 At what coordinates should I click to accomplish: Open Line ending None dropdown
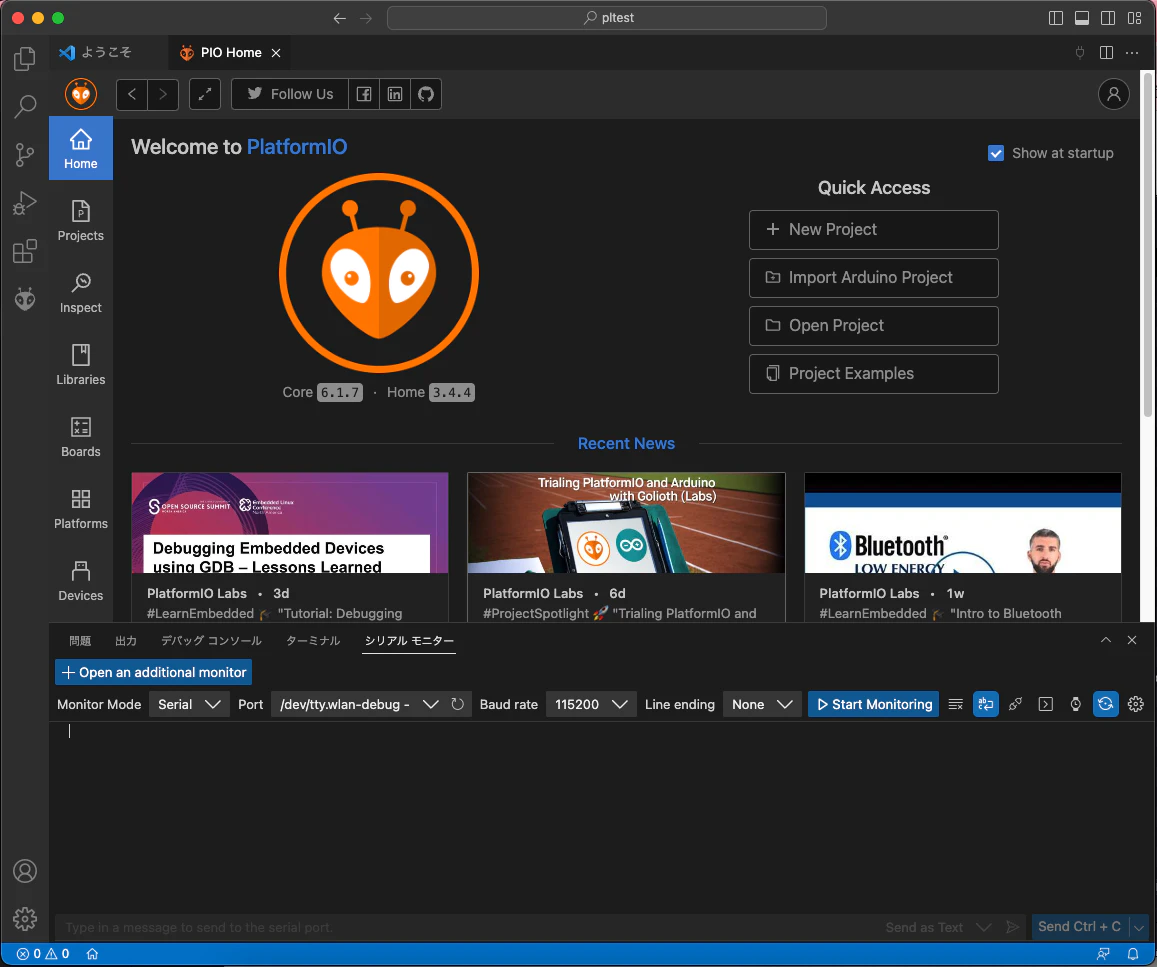[x=761, y=704]
